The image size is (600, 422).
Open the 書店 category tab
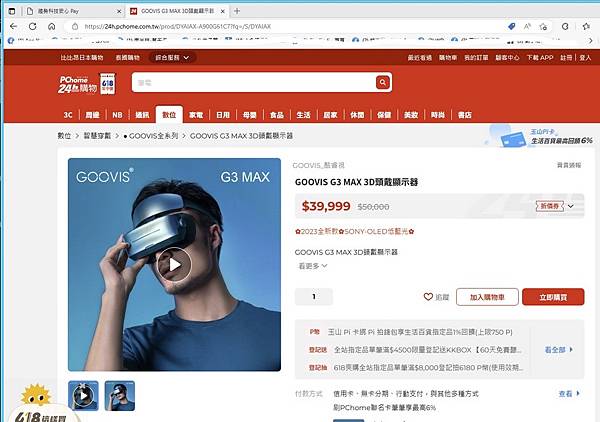point(465,115)
